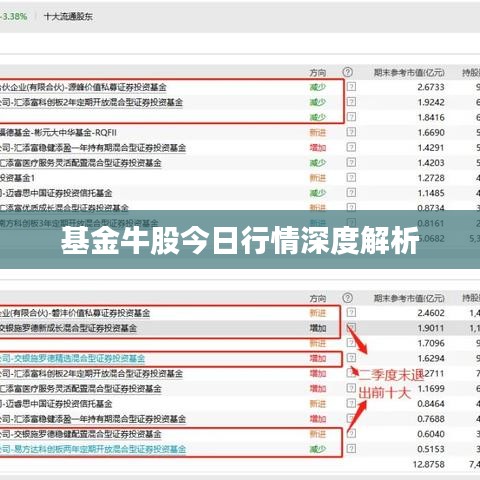Select market value 1.1485 cell

431,193
